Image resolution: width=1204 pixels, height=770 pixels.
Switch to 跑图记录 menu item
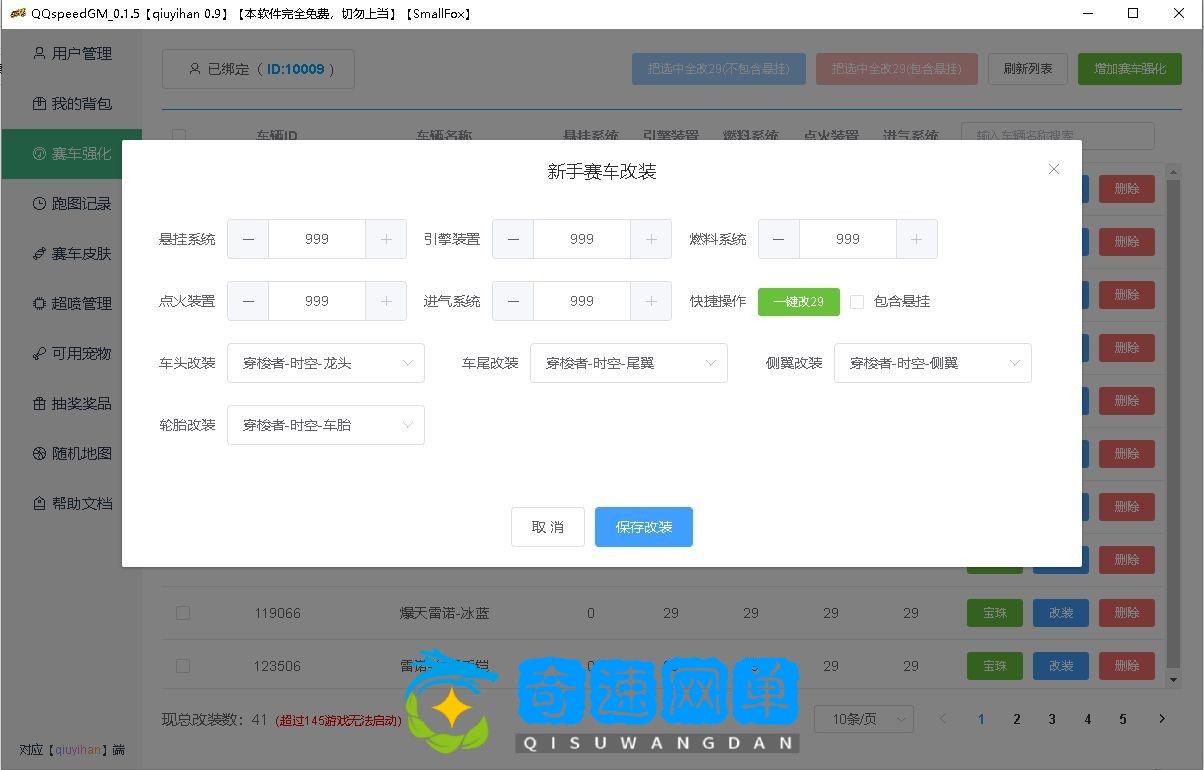pyautogui.click(x=72, y=204)
